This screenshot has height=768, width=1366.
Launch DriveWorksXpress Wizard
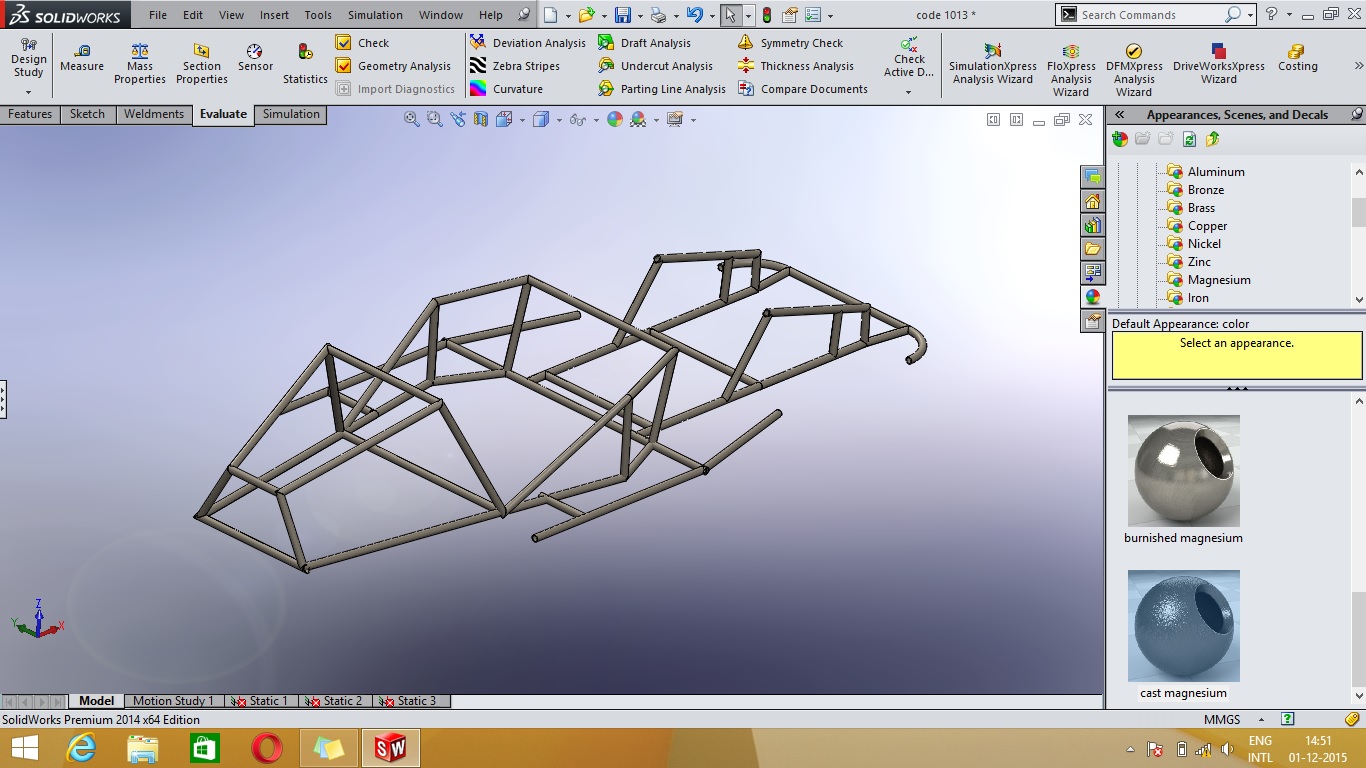coord(1219,64)
